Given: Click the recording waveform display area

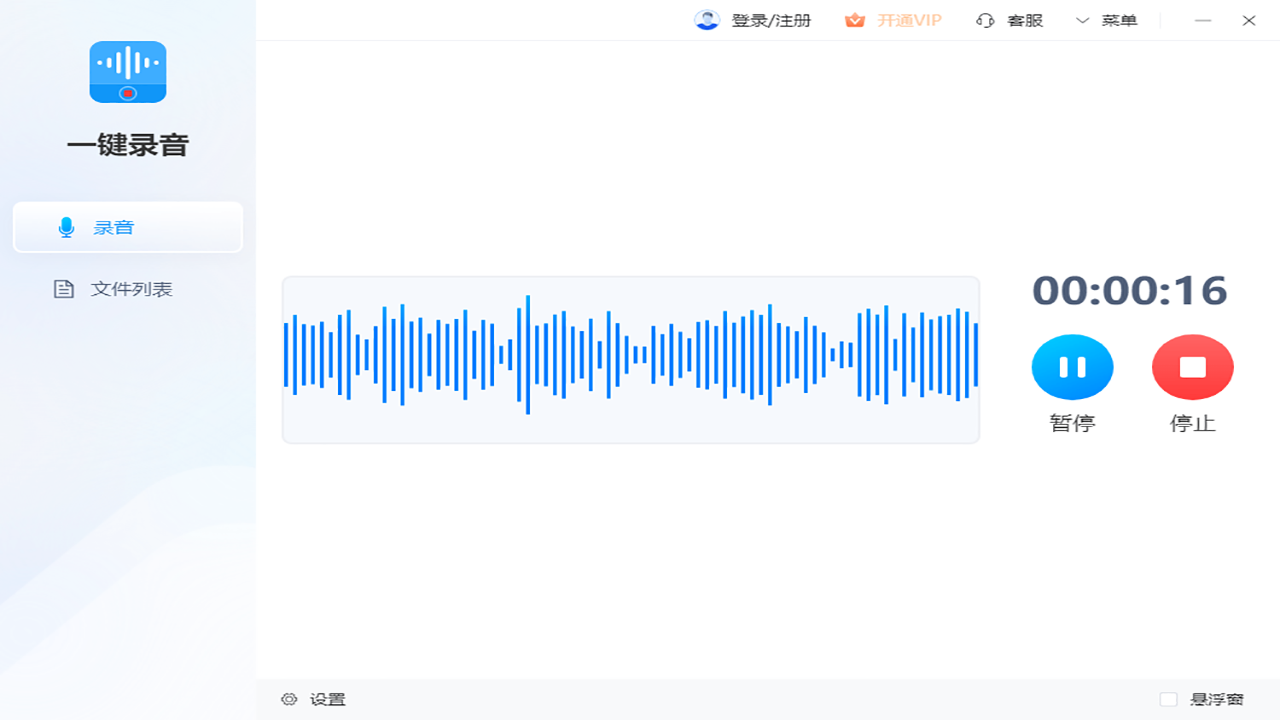Looking at the screenshot, I should point(630,358).
